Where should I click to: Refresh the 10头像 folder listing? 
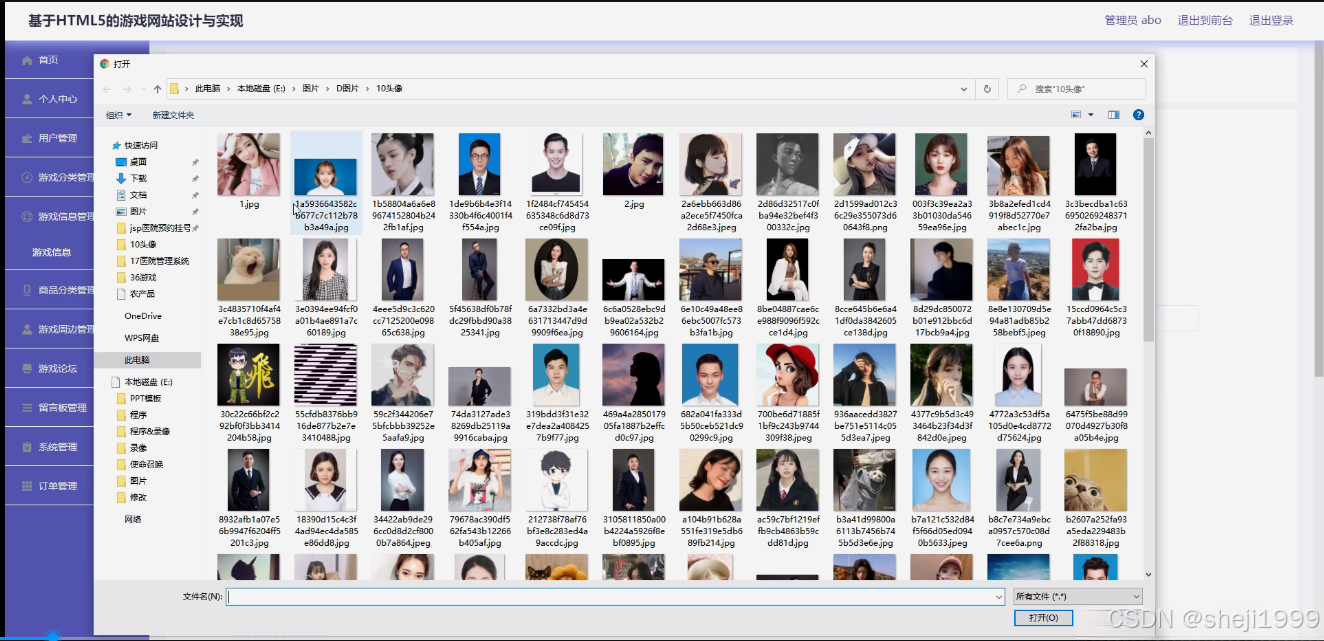pyautogui.click(x=988, y=89)
